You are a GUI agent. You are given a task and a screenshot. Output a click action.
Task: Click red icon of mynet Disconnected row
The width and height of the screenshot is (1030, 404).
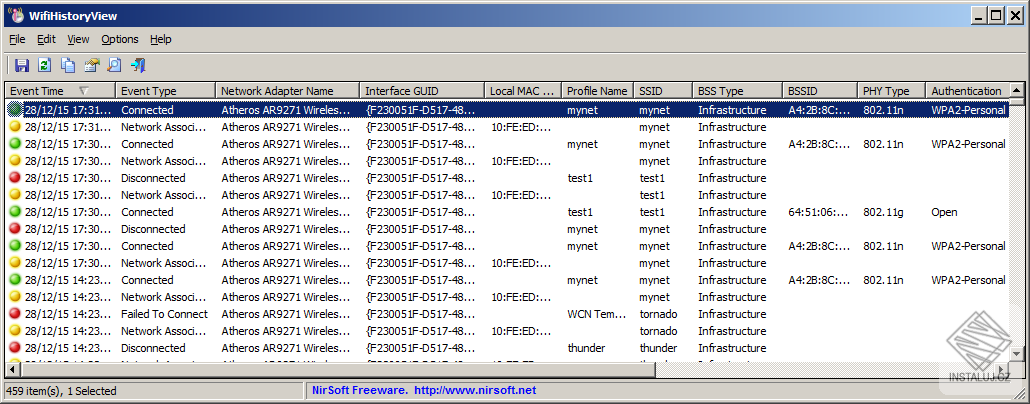click(15, 229)
